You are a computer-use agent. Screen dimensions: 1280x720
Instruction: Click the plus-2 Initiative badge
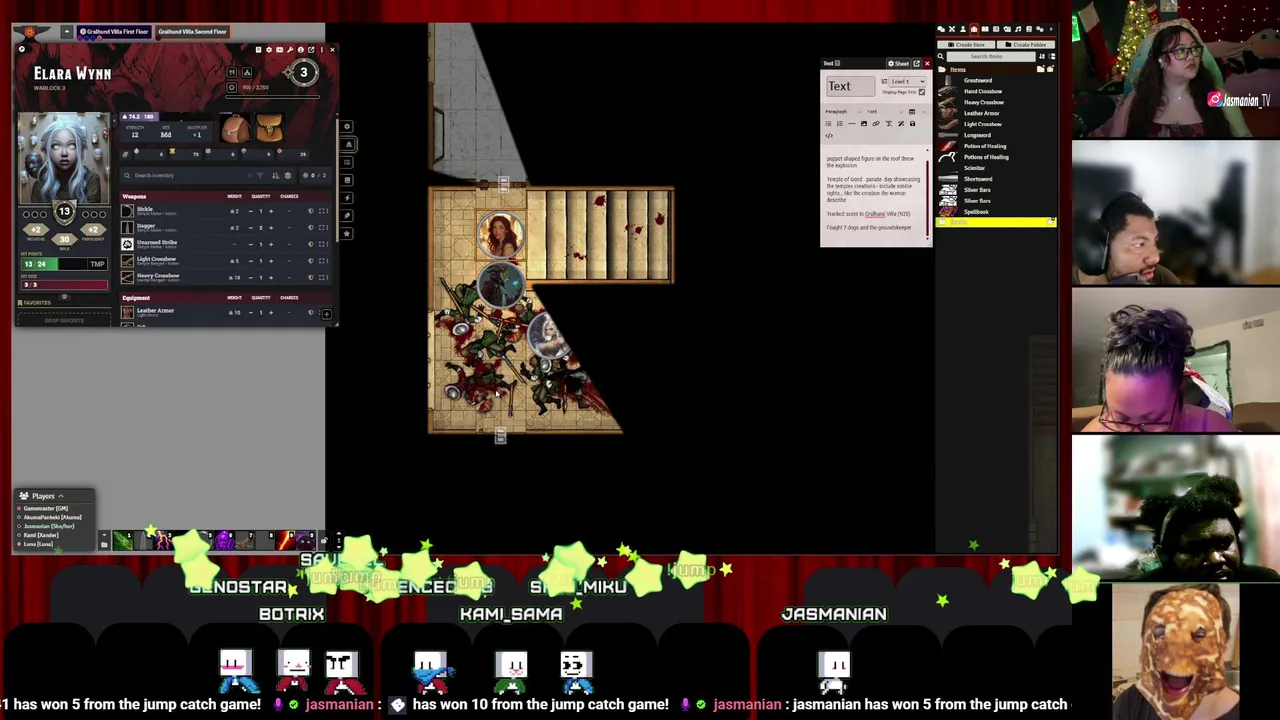35,229
